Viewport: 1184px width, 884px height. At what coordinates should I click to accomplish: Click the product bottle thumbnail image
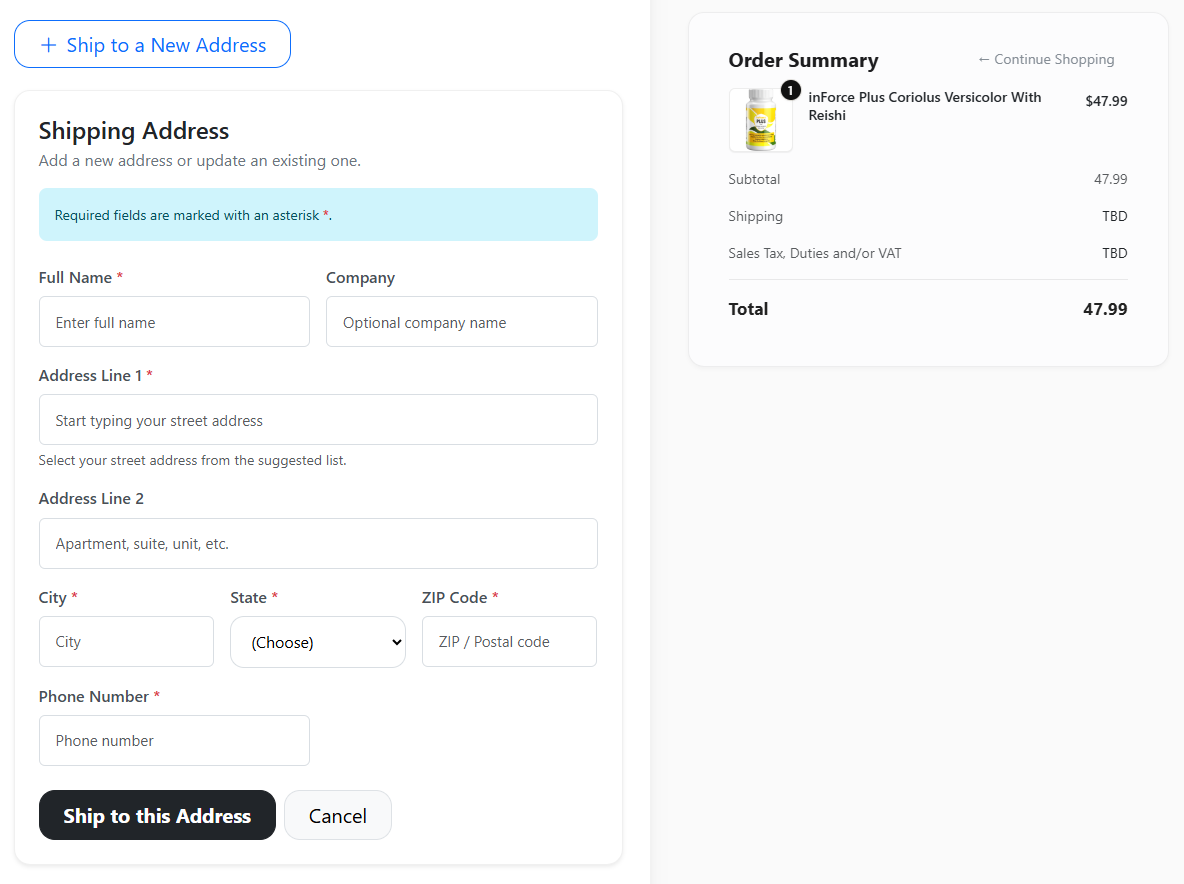760,120
